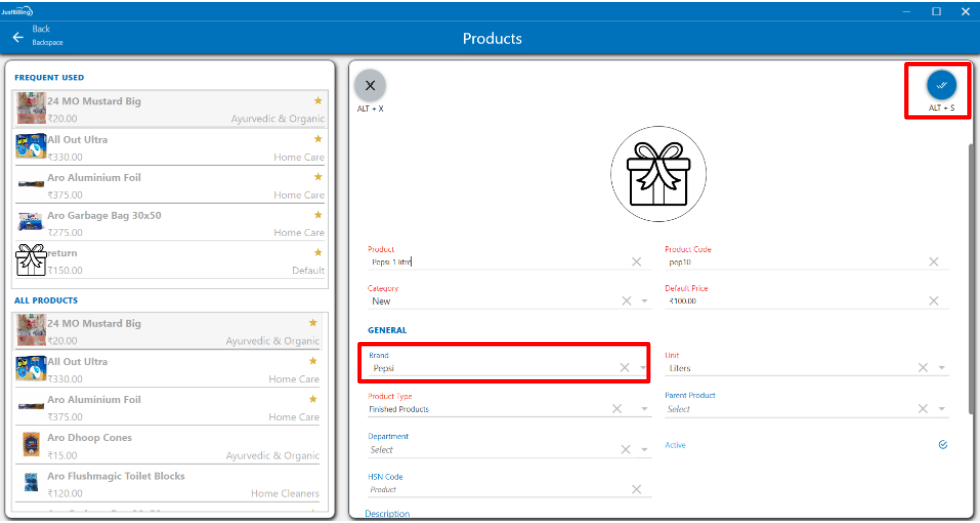
Task: Clear the HSN Code field
Action: click(x=636, y=489)
